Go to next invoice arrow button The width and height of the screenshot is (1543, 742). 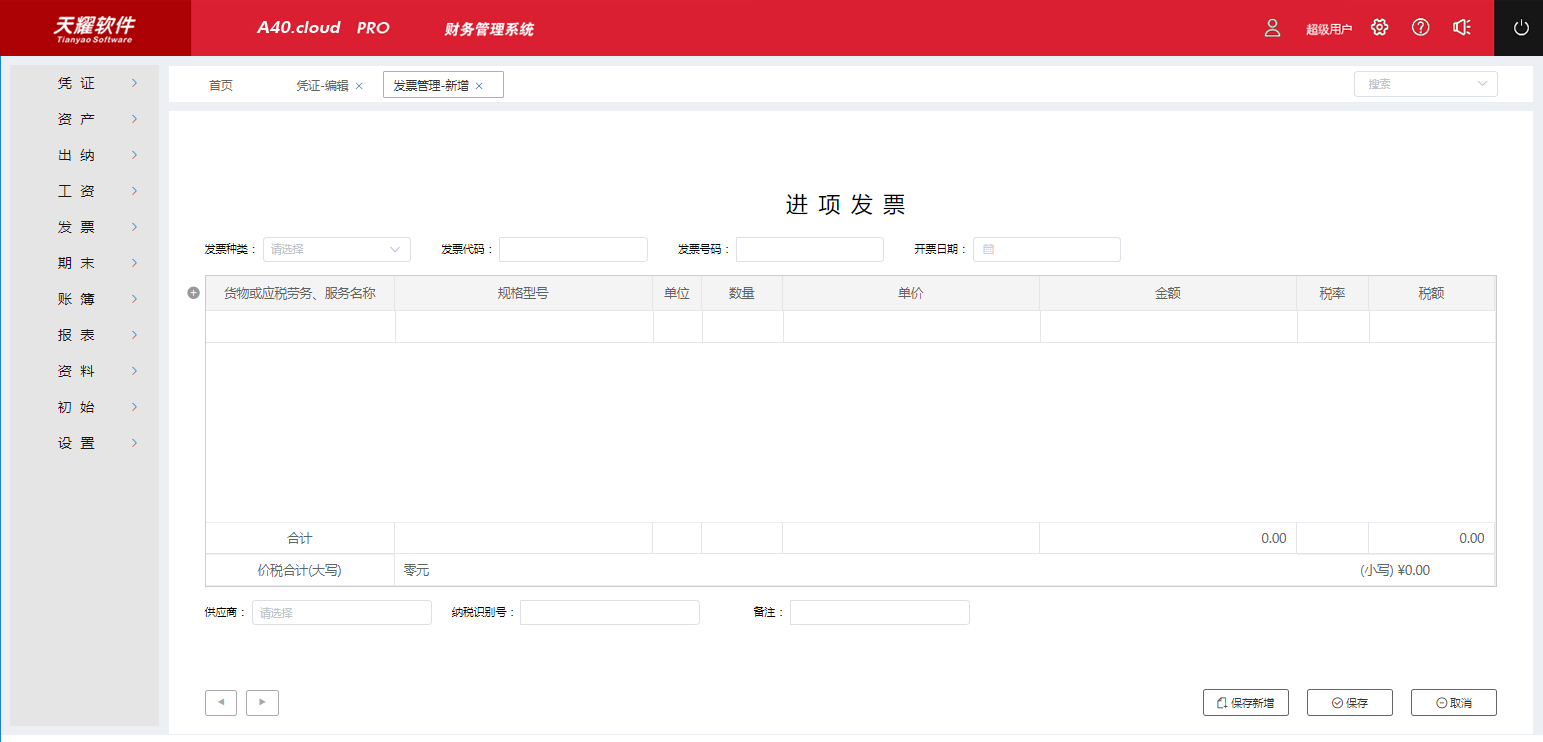pyautogui.click(x=262, y=703)
